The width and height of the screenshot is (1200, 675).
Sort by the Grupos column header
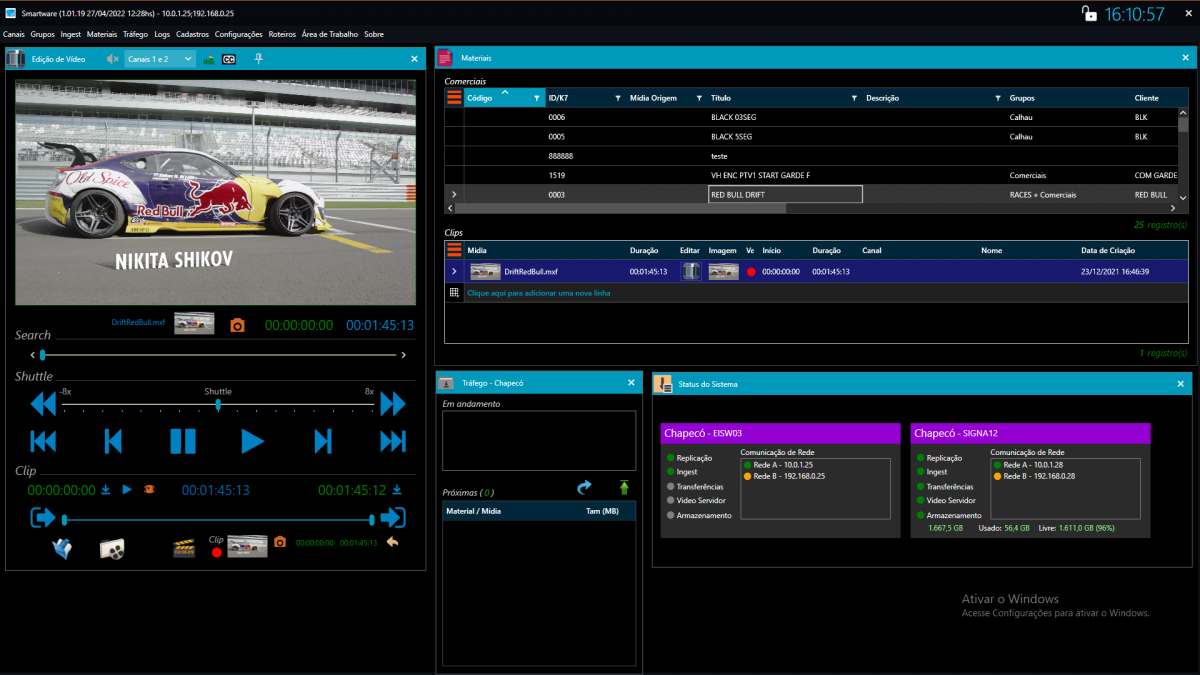[1022, 98]
